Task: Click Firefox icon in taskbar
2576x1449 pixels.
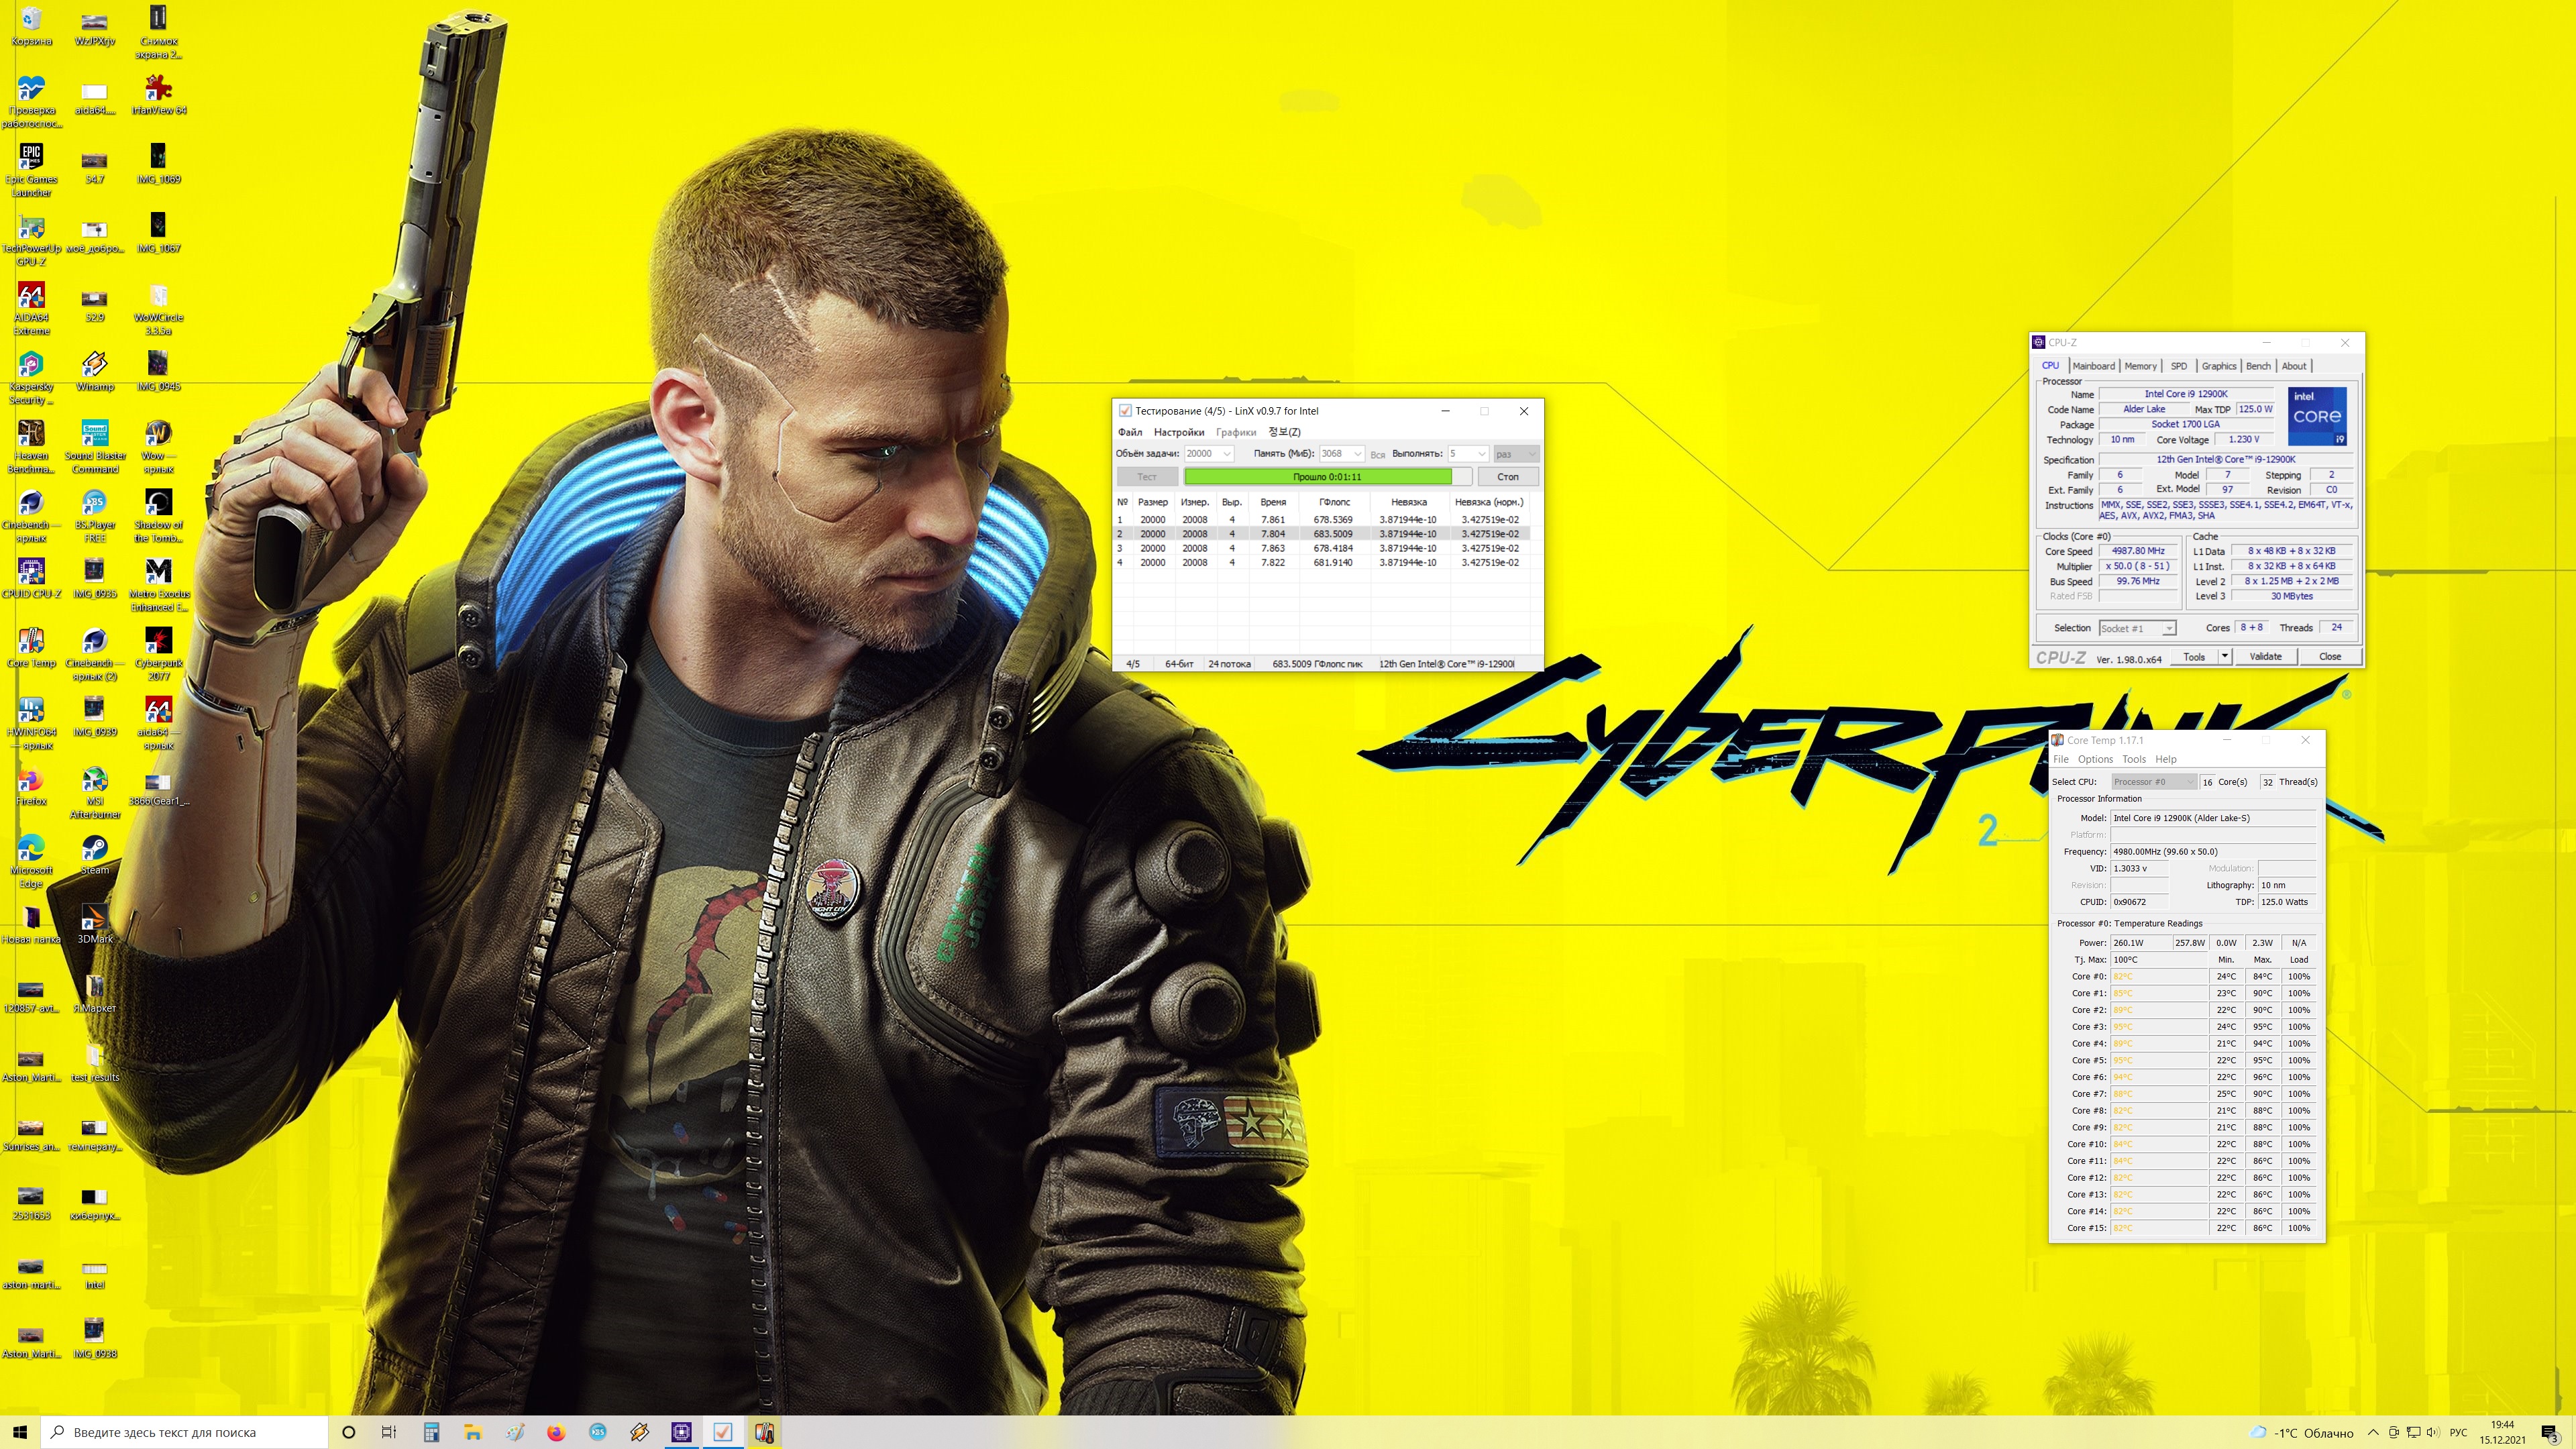Action: tap(556, 1432)
